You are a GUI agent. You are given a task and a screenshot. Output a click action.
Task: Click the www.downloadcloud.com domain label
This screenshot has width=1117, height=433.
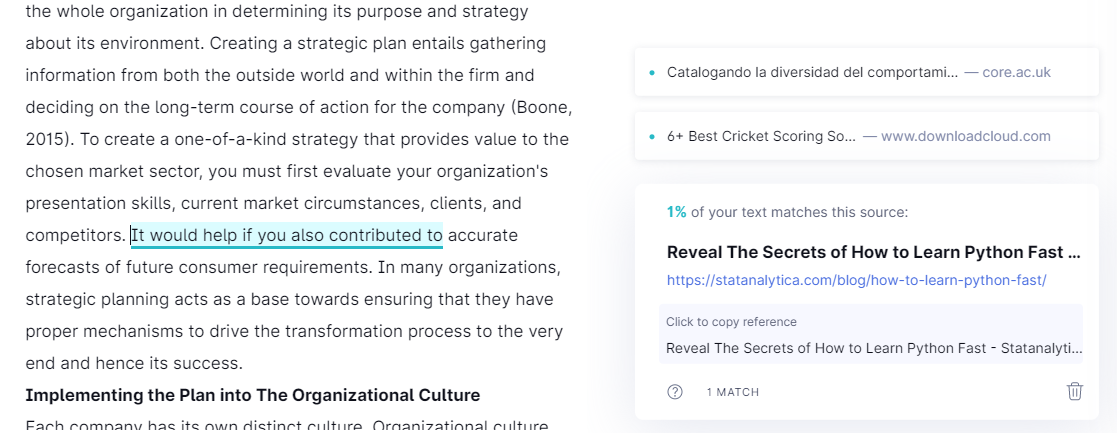point(965,137)
